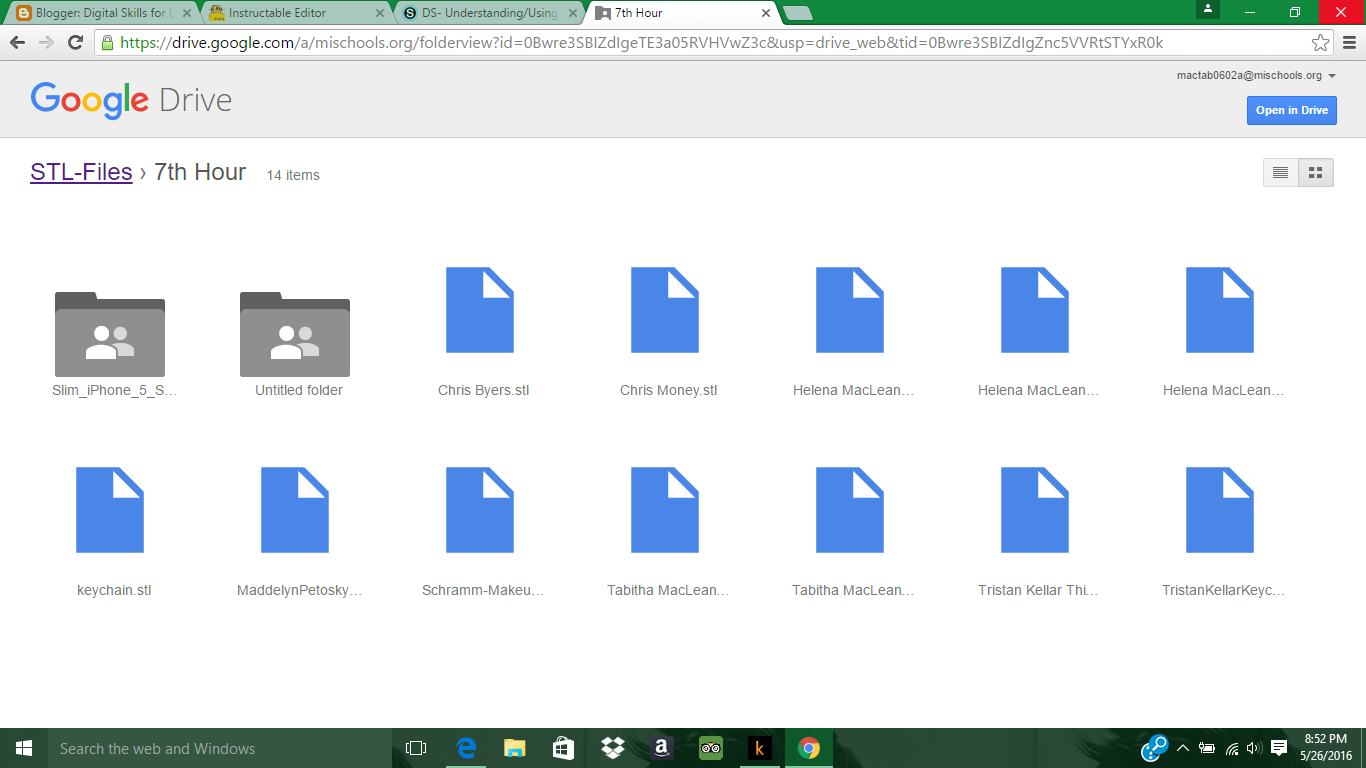Viewport: 1366px width, 768px height.
Task: Open the Kindle app from taskbar
Action: coord(759,748)
